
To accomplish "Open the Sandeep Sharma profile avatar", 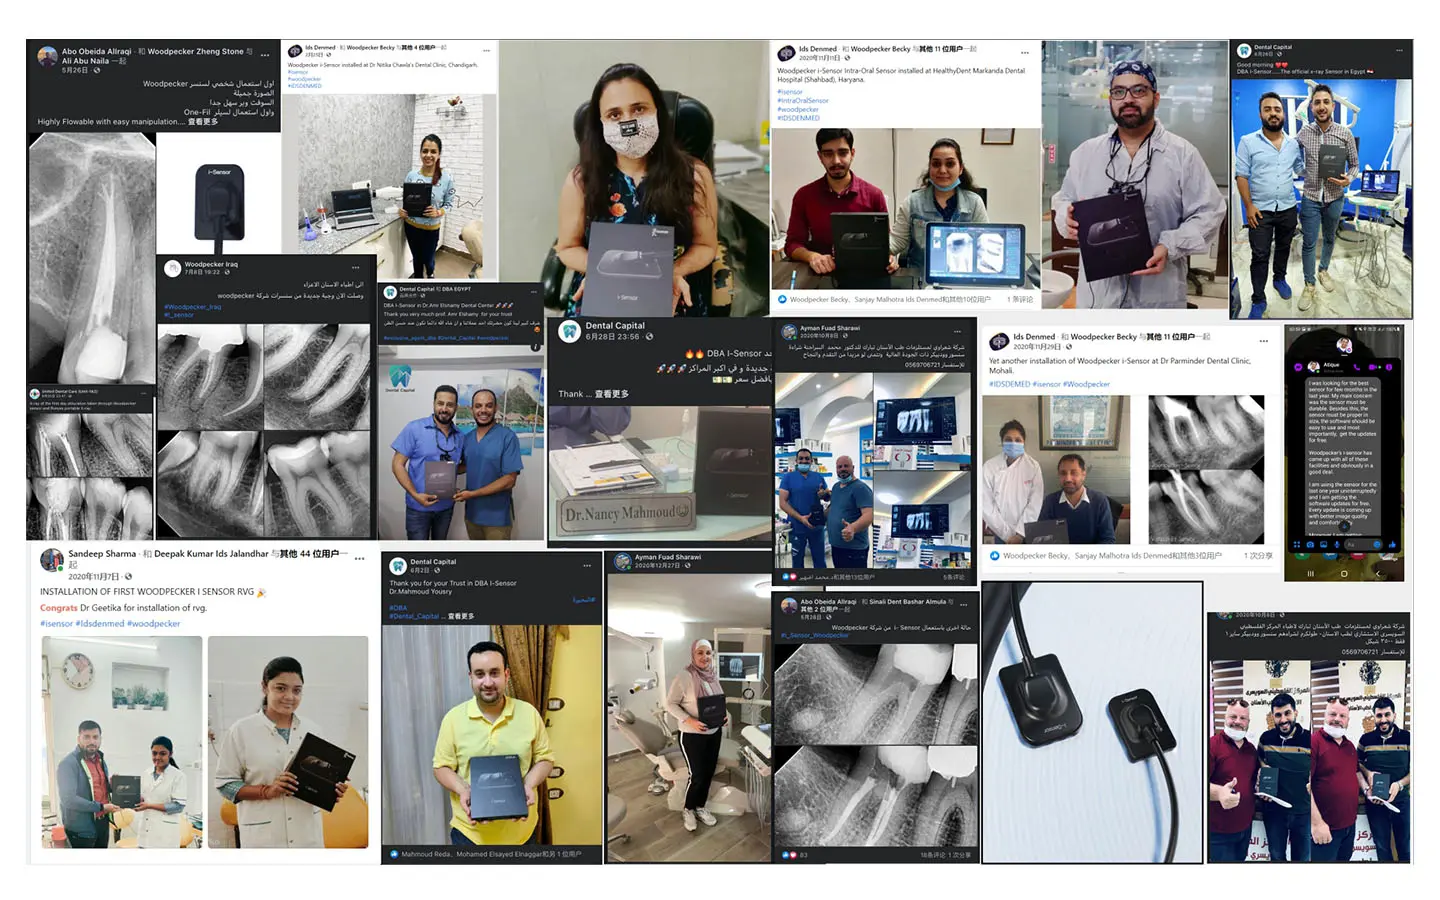I will (x=51, y=559).
